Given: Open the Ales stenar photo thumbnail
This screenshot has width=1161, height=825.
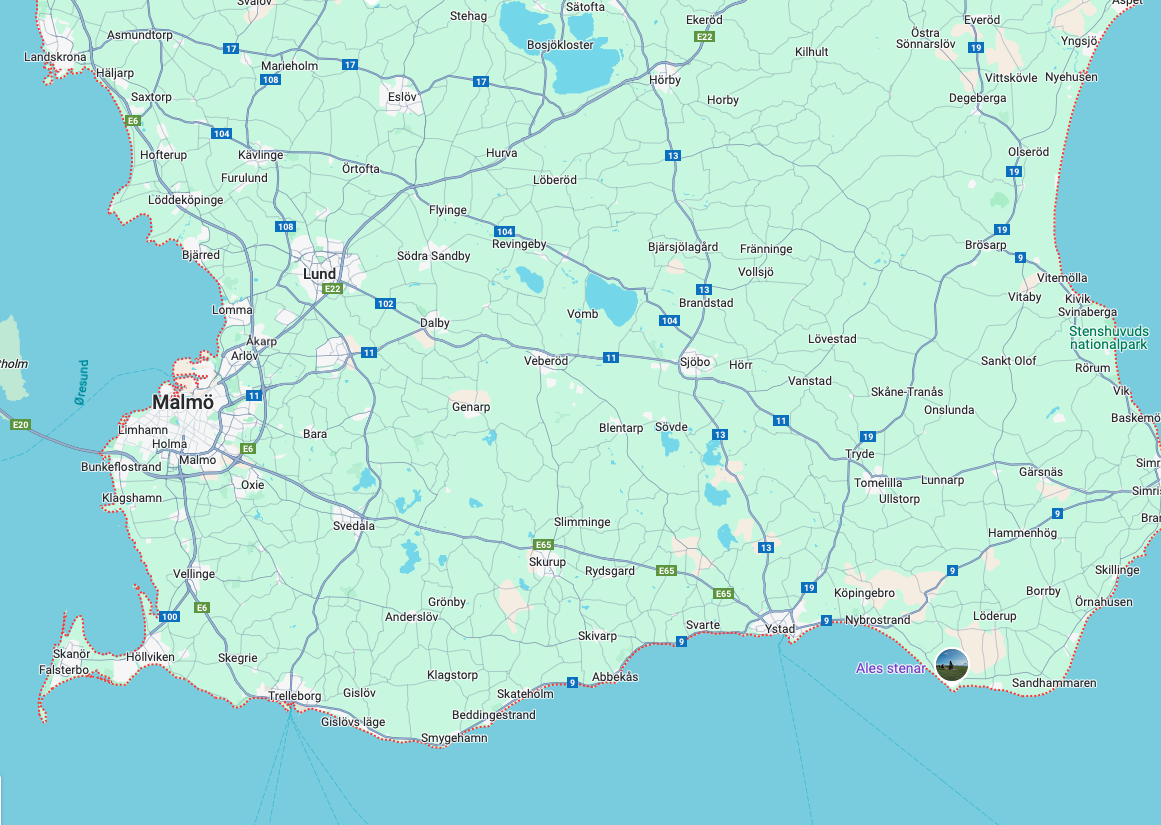Looking at the screenshot, I should point(951,665).
